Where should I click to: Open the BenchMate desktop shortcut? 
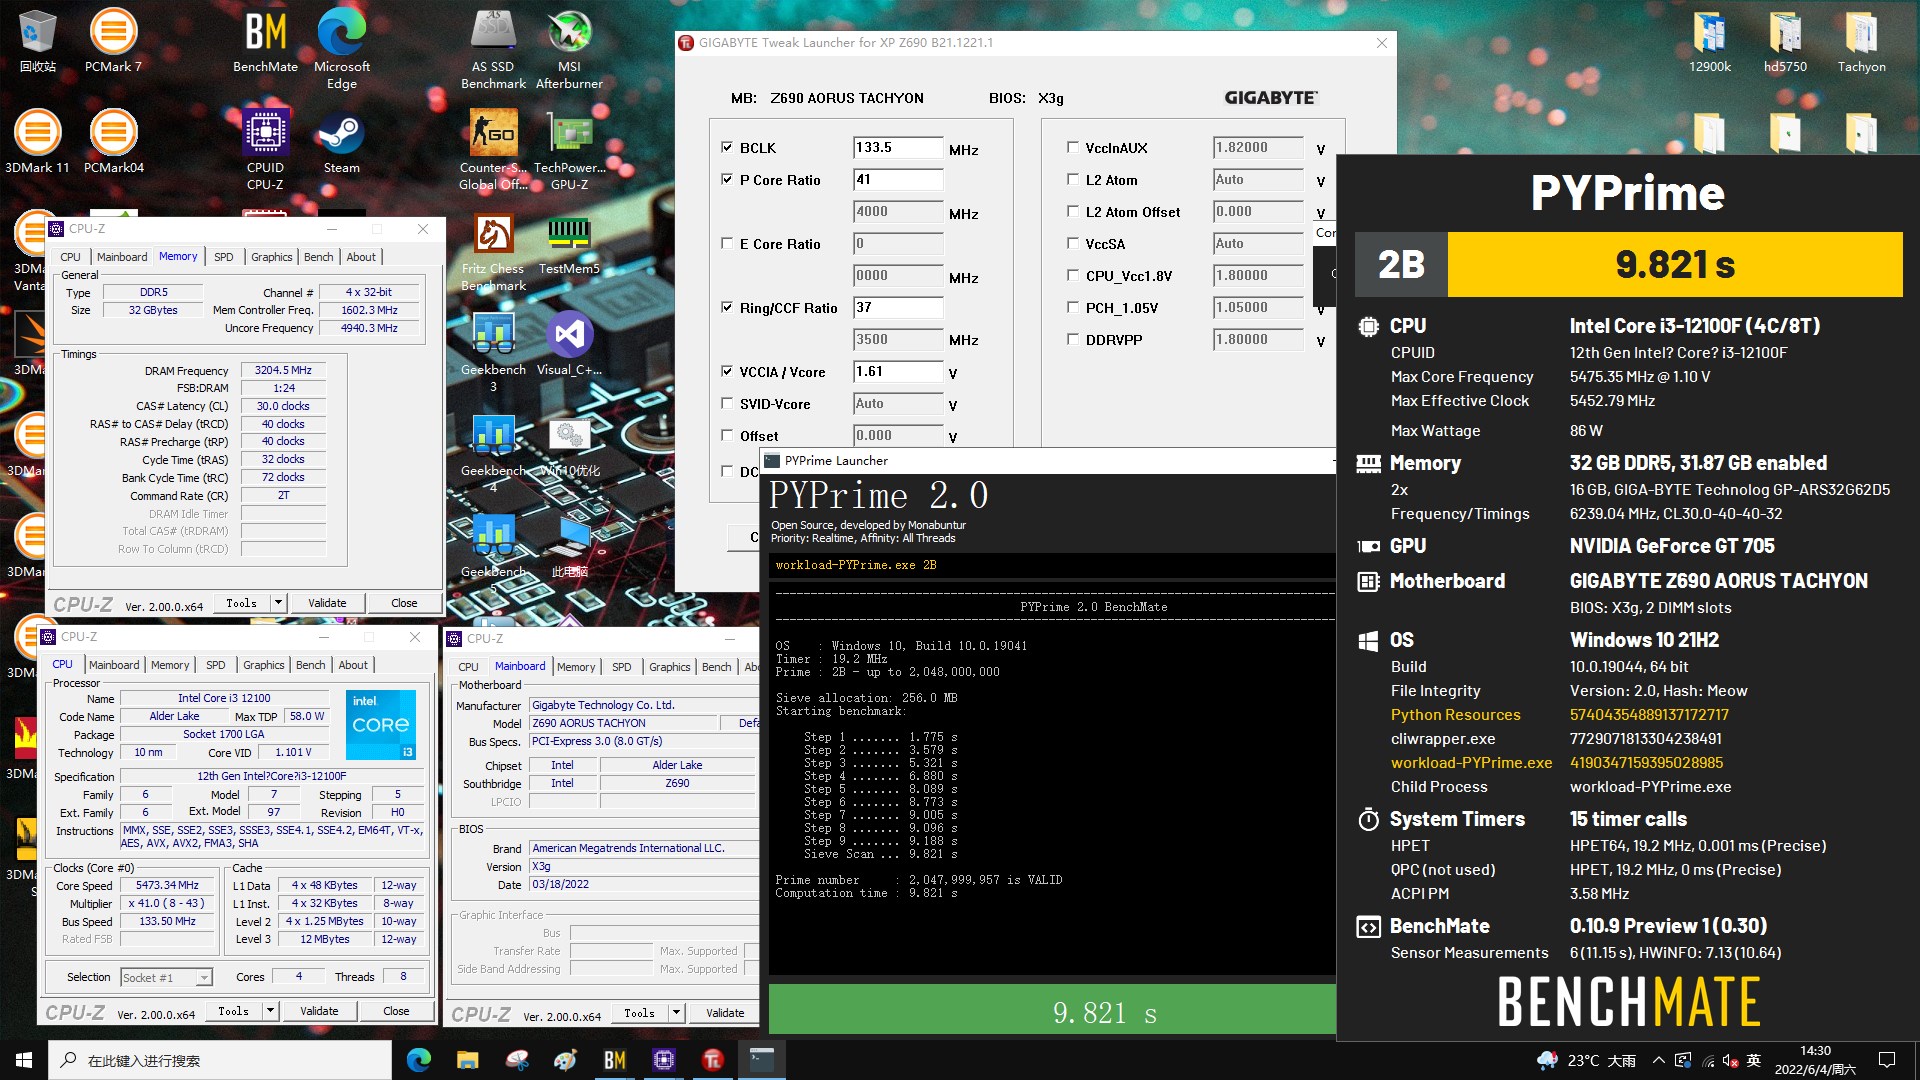click(265, 41)
